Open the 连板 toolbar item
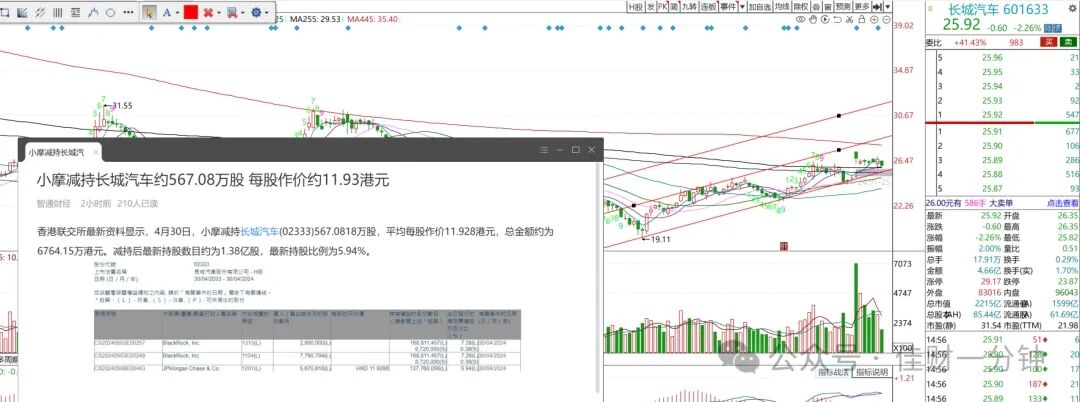Screen dimensions: 1080x402 coord(708,7)
